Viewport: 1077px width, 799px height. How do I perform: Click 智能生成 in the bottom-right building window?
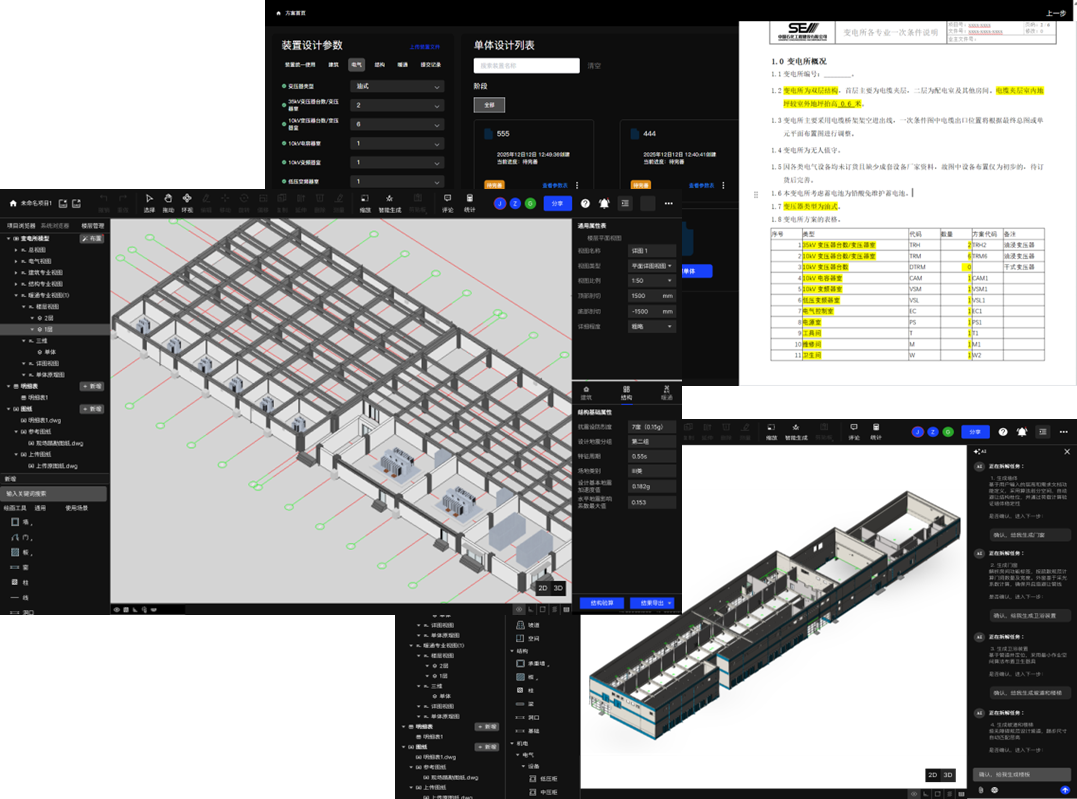tap(796, 431)
